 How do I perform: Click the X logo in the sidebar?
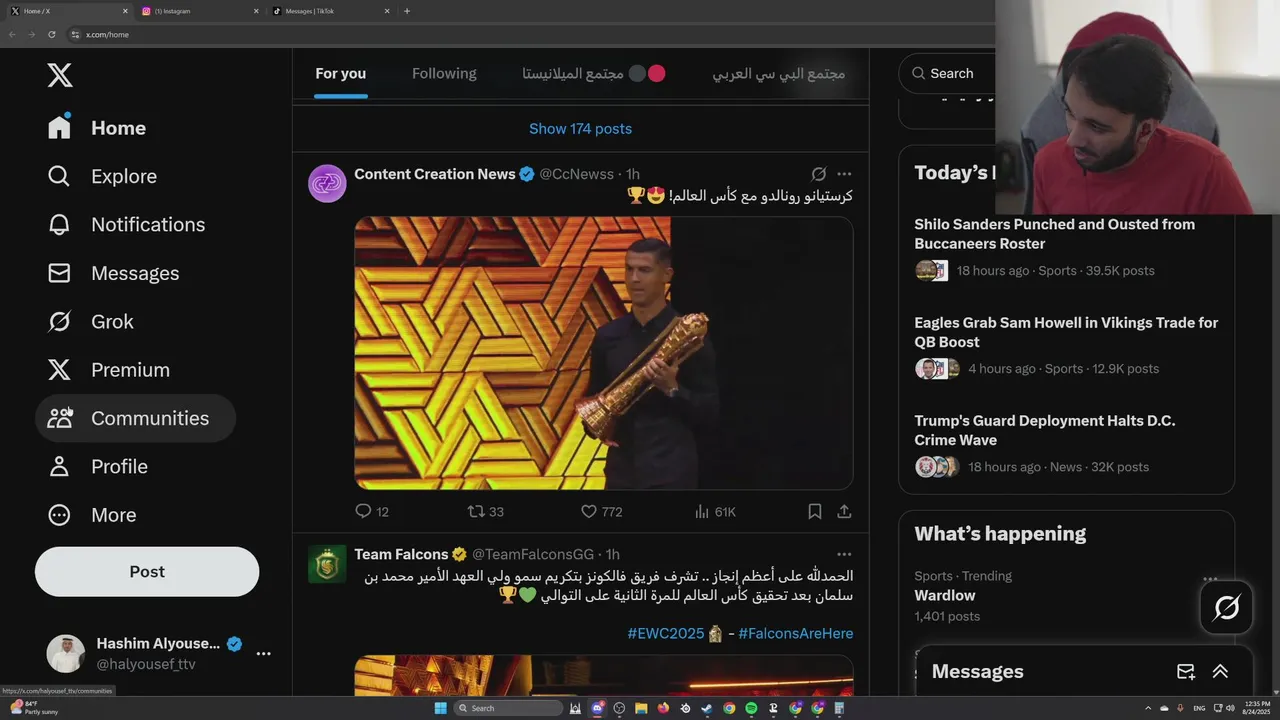click(x=60, y=75)
